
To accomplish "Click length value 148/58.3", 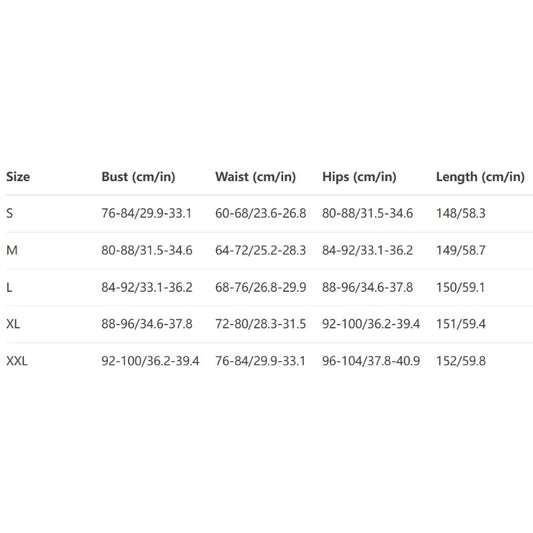I will (x=461, y=213).
